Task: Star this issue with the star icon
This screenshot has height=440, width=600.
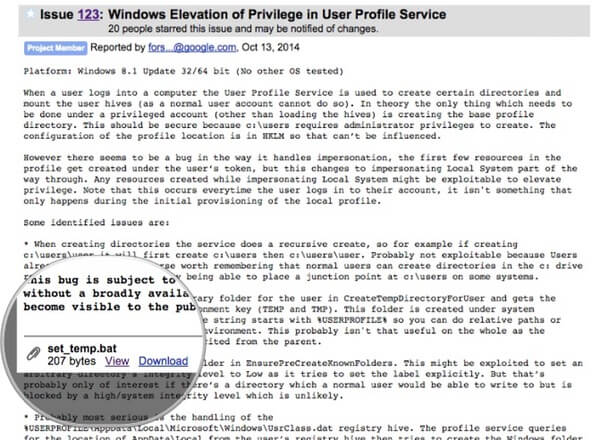Action: (x=30, y=15)
